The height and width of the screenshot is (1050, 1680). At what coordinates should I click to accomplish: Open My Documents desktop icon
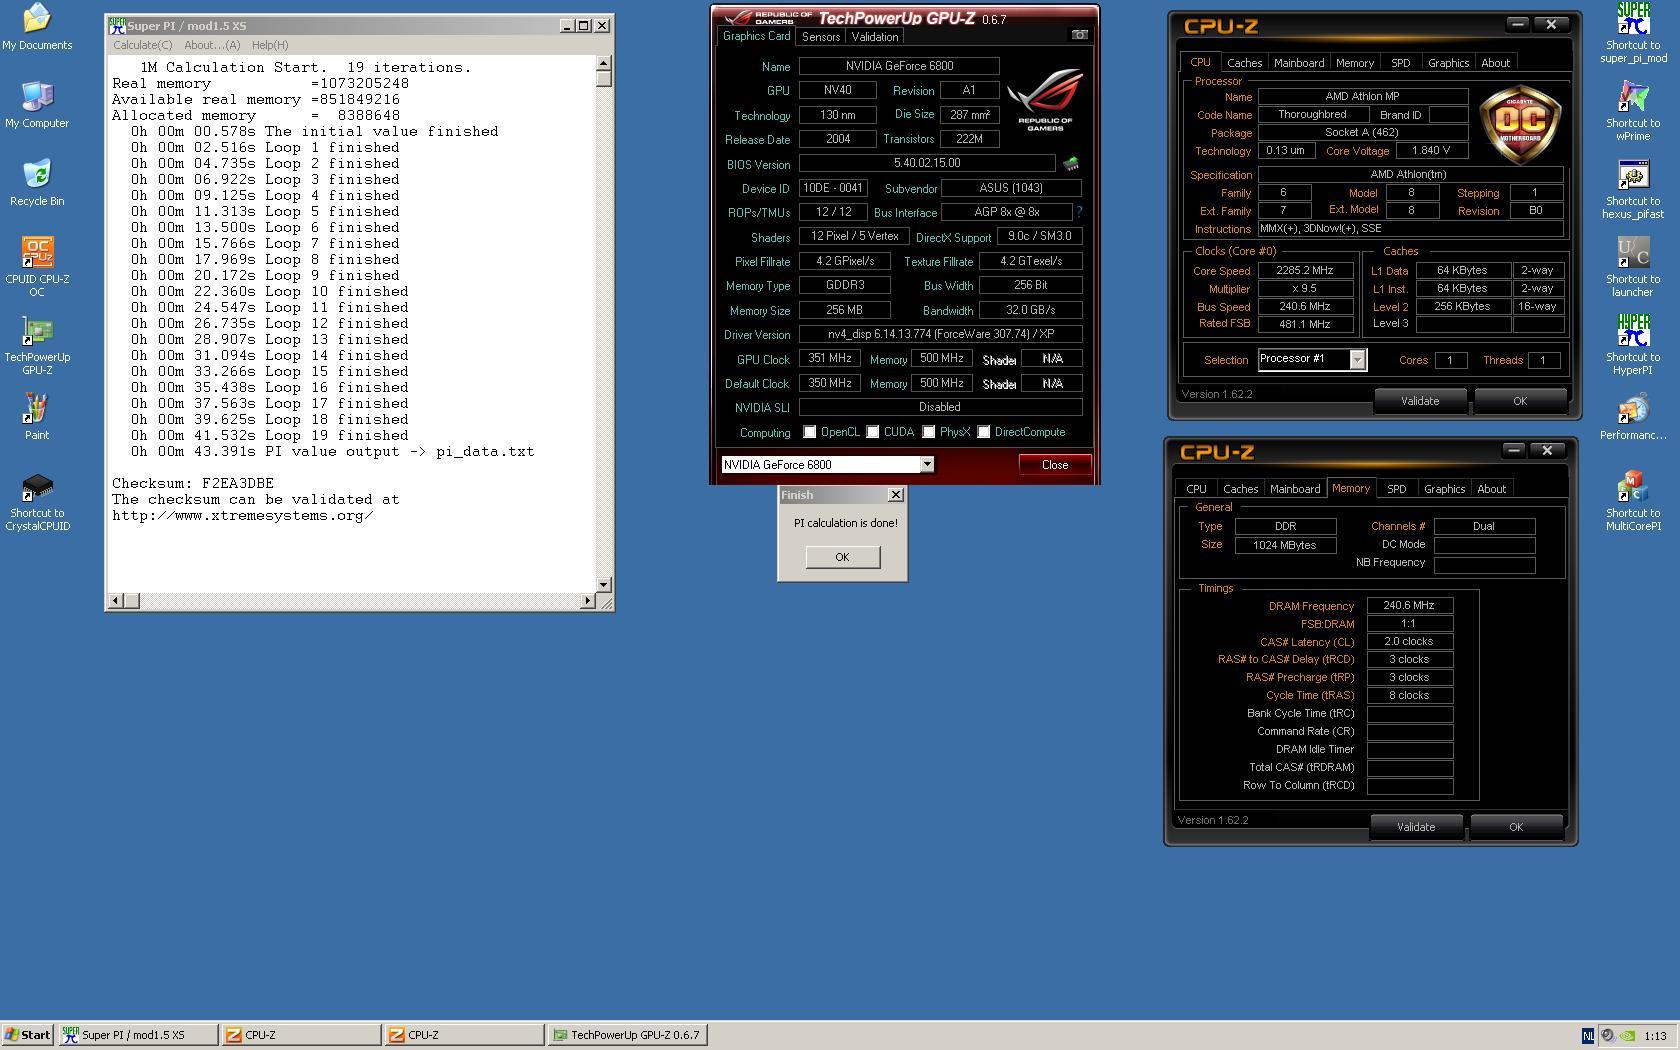click(x=37, y=27)
